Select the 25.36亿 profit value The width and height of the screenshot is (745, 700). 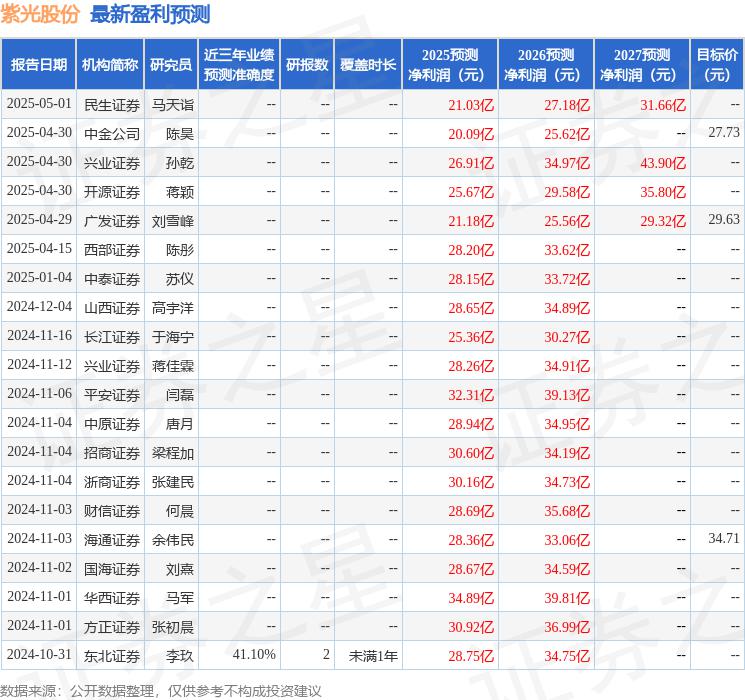click(471, 336)
